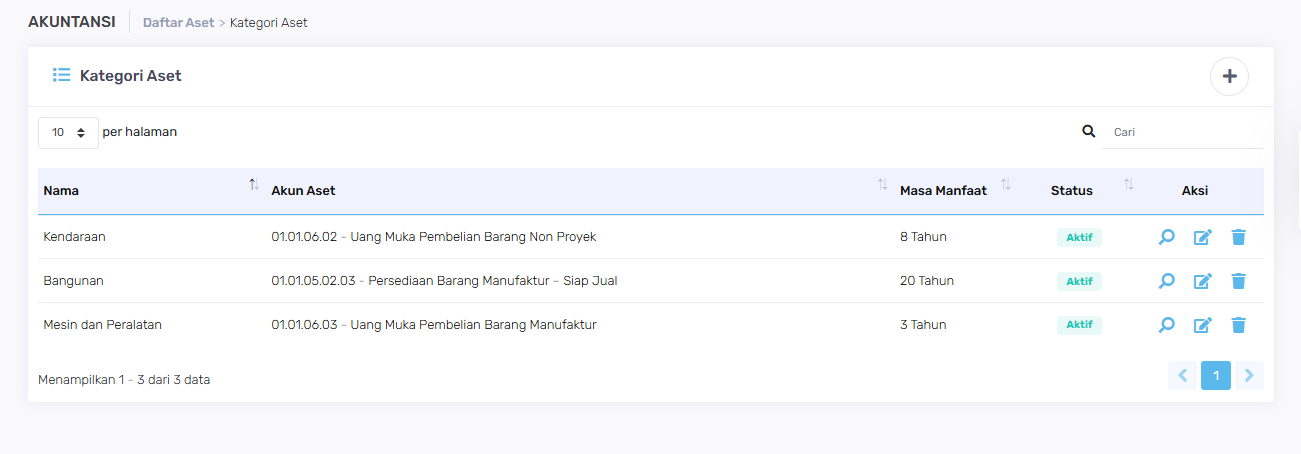
Task: Open Daftar Aset breadcrumb link
Action: click(x=178, y=22)
